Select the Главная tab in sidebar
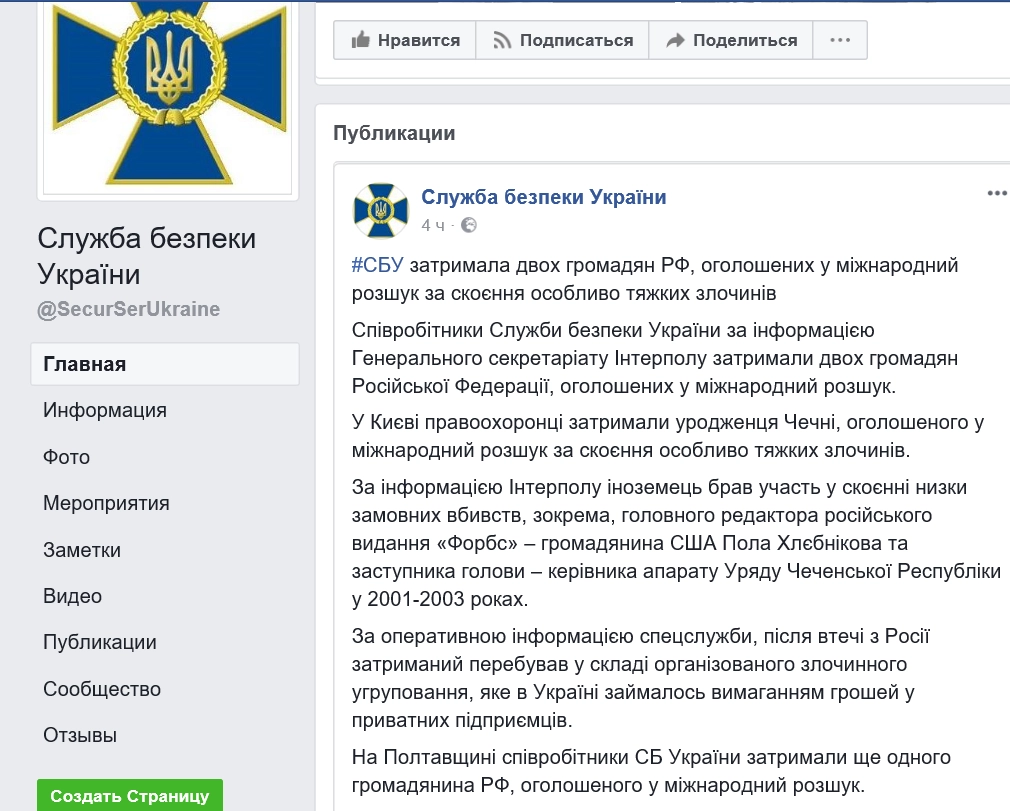Screen dimensions: 1010x811 85,364
